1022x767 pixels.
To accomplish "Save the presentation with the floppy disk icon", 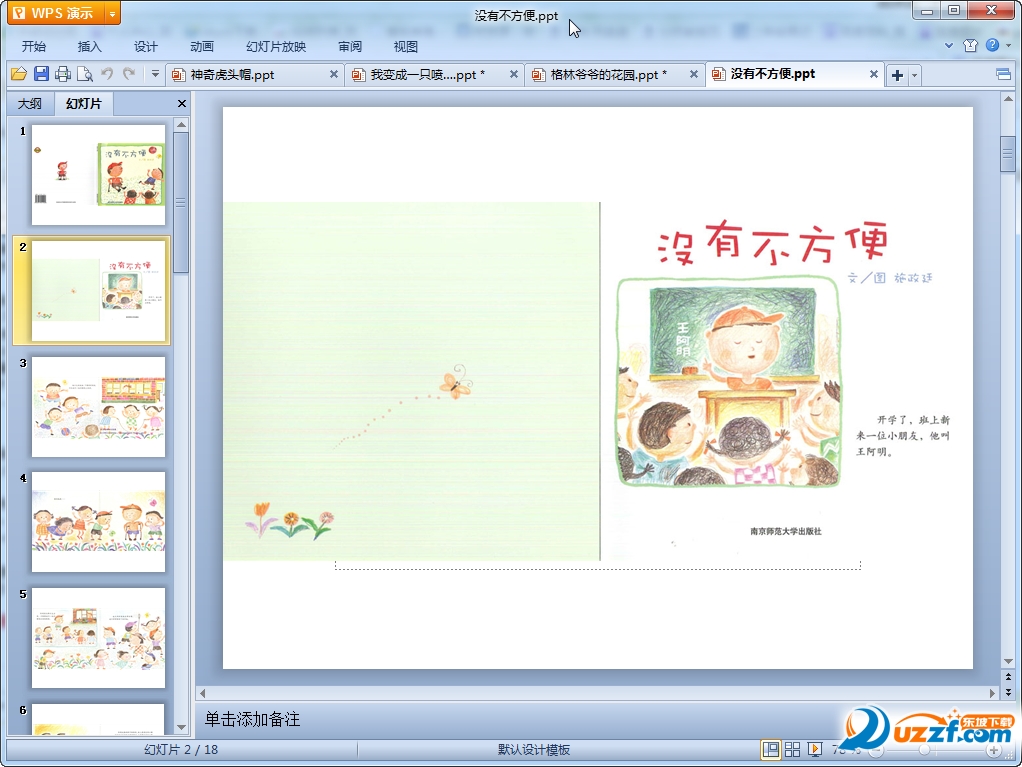I will 41,74.
